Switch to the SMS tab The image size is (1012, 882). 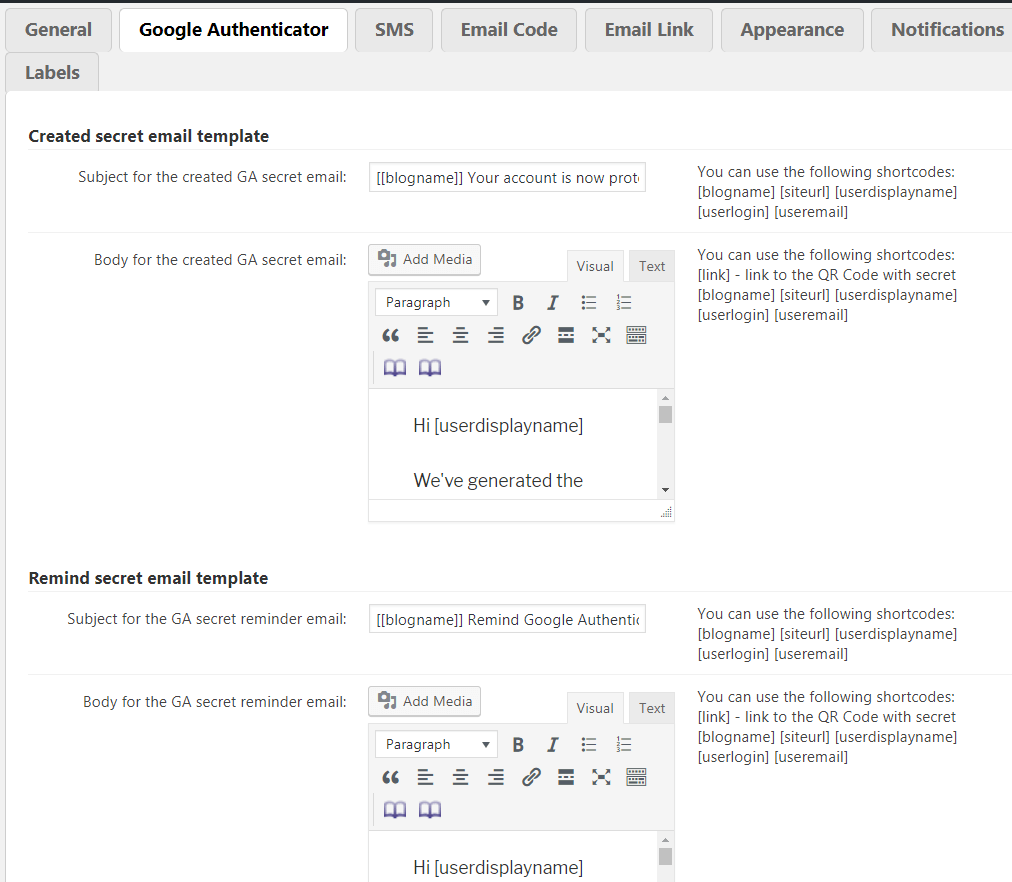(x=394, y=30)
